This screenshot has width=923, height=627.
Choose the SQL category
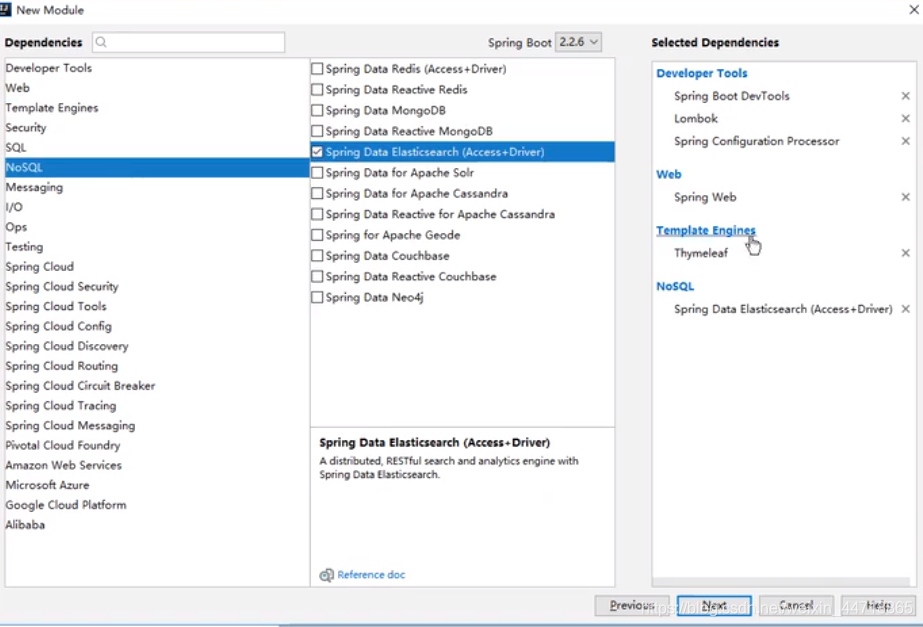point(157,147)
